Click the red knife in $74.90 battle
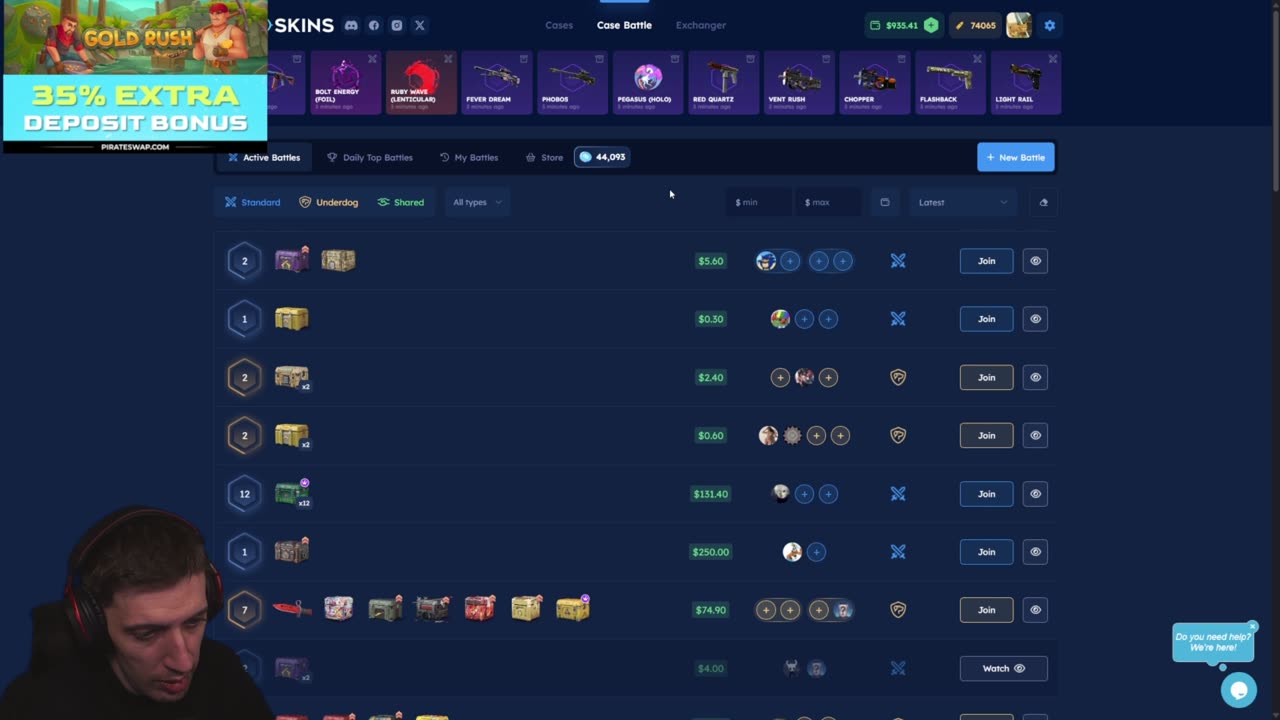The image size is (1280, 720). [x=292, y=609]
